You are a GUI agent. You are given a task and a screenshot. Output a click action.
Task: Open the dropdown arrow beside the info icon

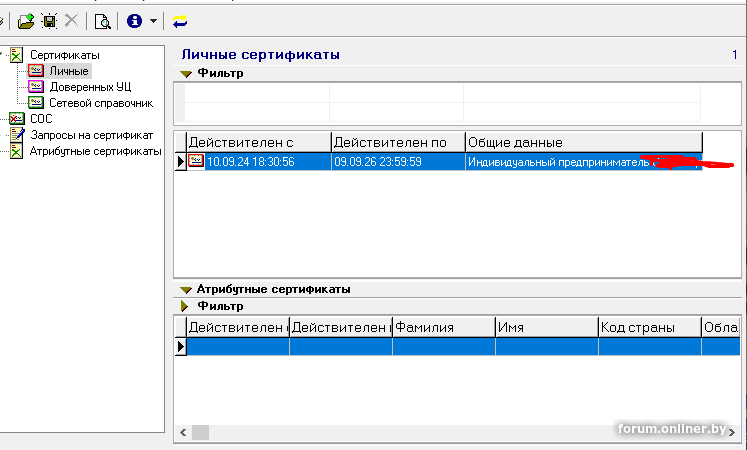point(153,21)
